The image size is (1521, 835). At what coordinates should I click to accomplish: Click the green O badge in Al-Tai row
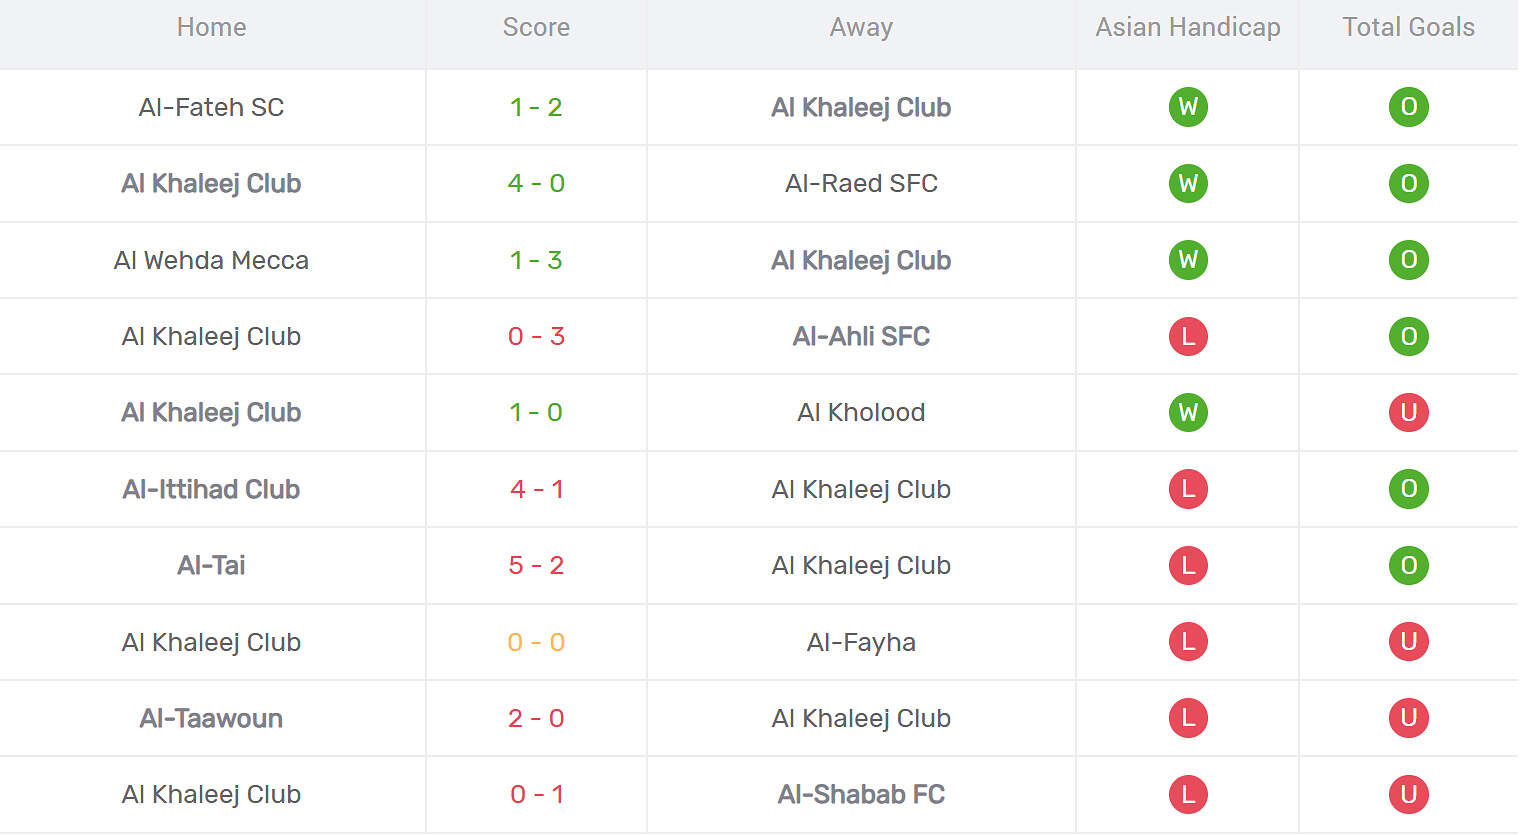[1408, 566]
